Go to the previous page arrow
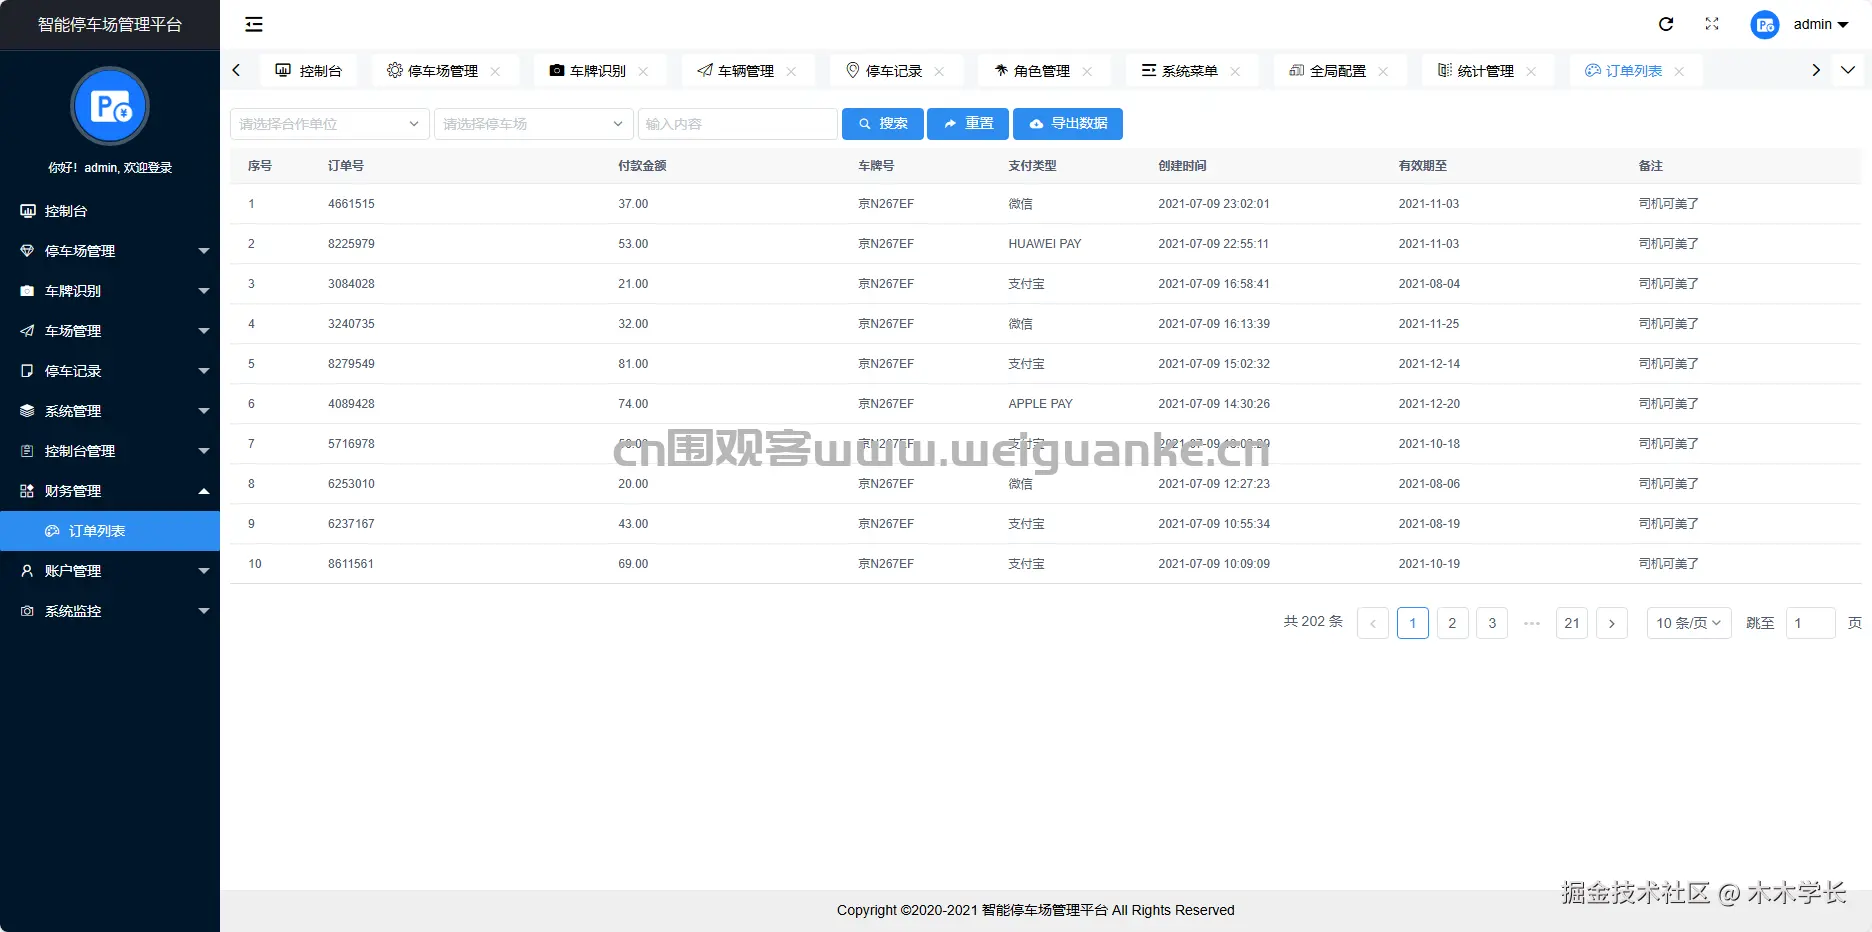The height and width of the screenshot is (932, 1872). 1373,623
